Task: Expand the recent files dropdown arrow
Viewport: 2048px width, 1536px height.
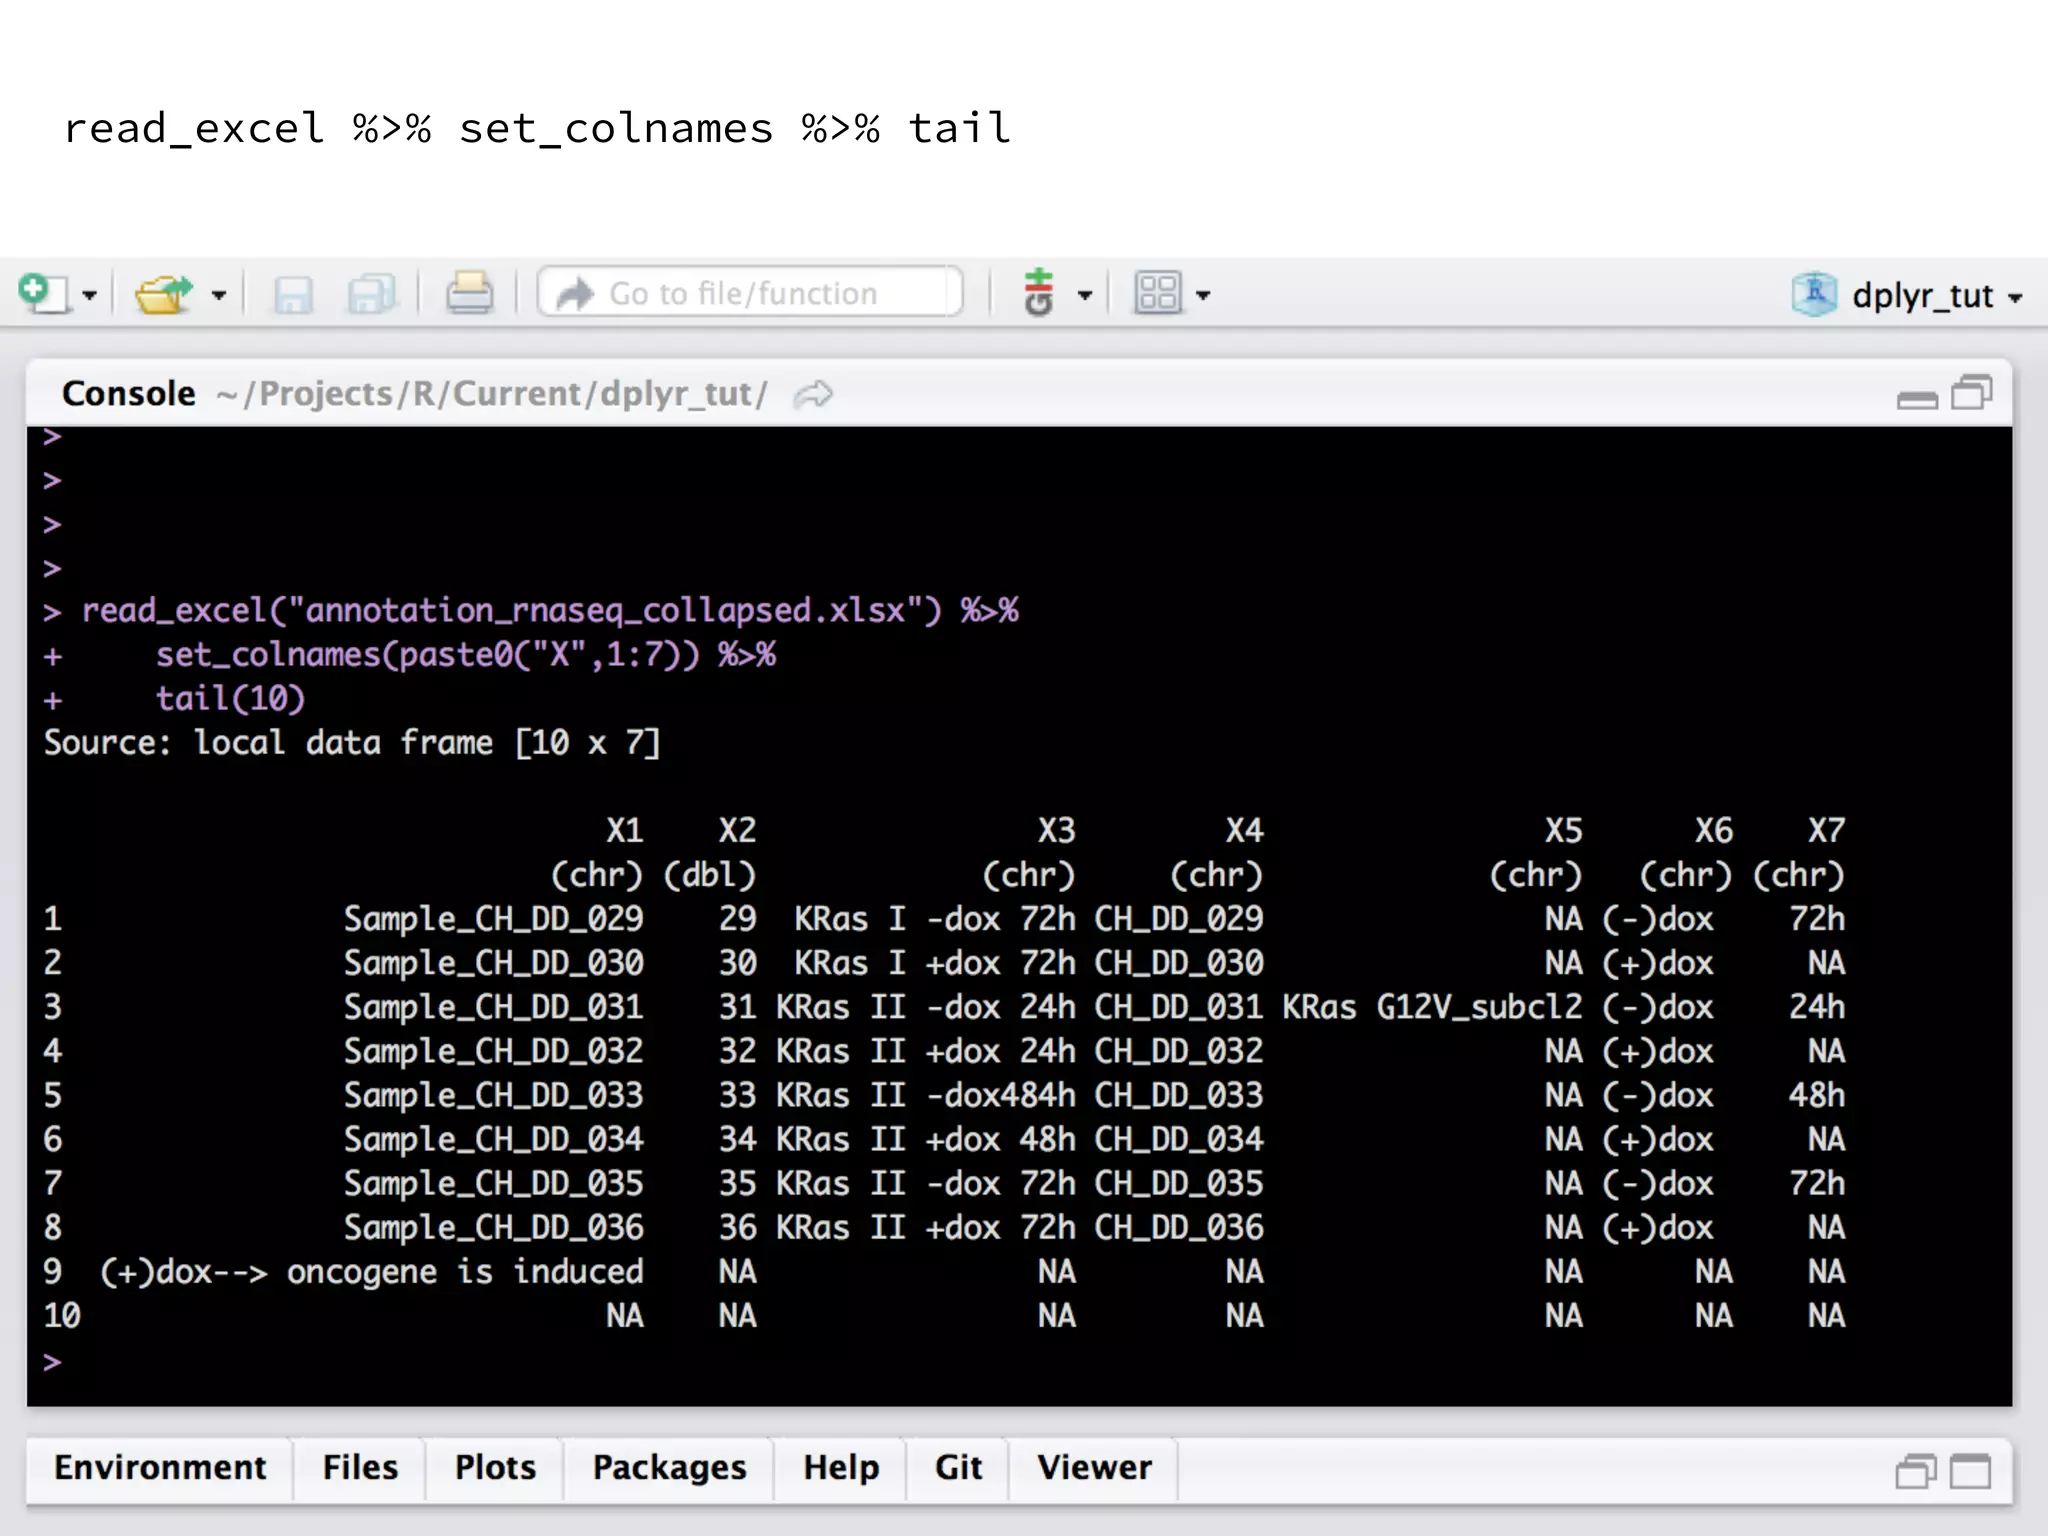Action: coord(219,296)
